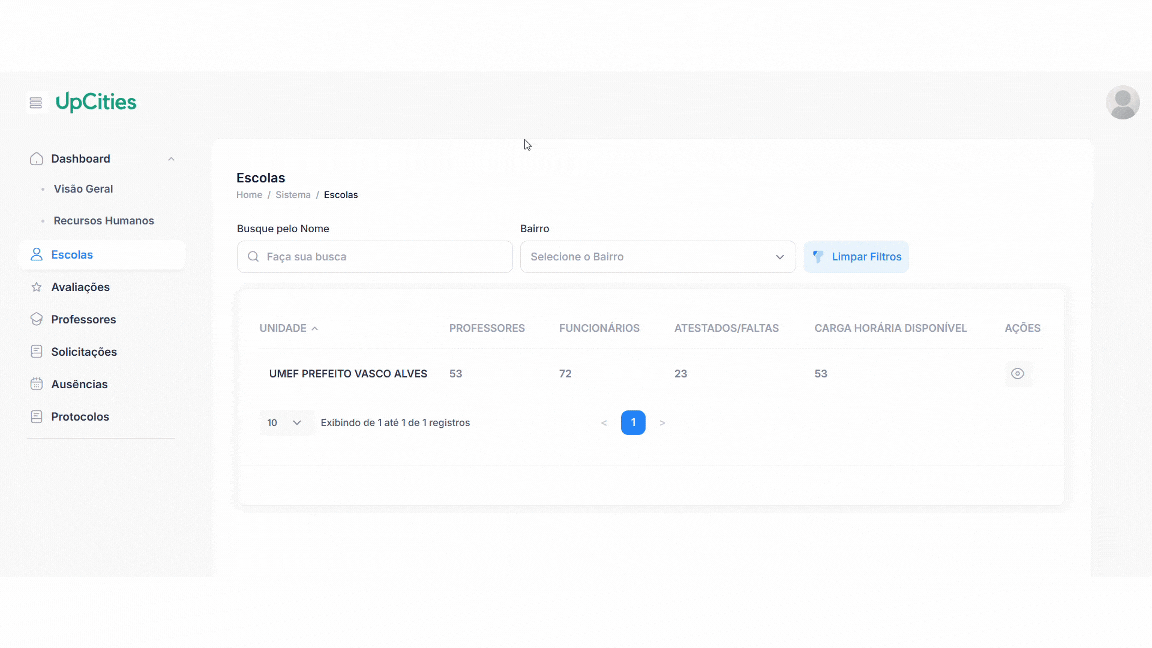The image size is (1152, 648).
Task: Click the Limpar Filtros button
Action: point(856,256)
